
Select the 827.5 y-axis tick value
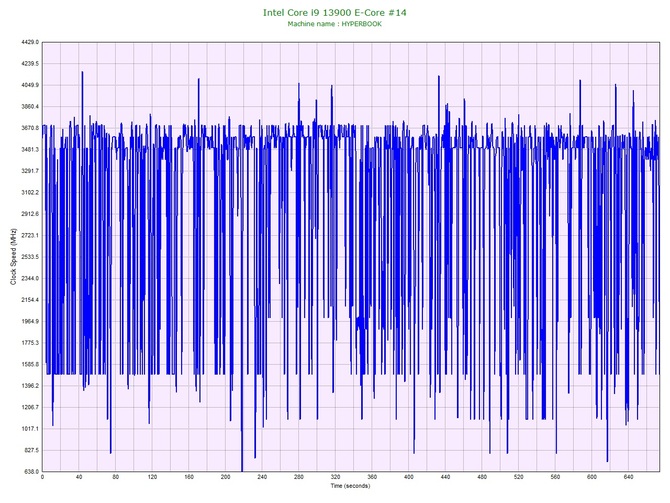click(x=31, y=450)
